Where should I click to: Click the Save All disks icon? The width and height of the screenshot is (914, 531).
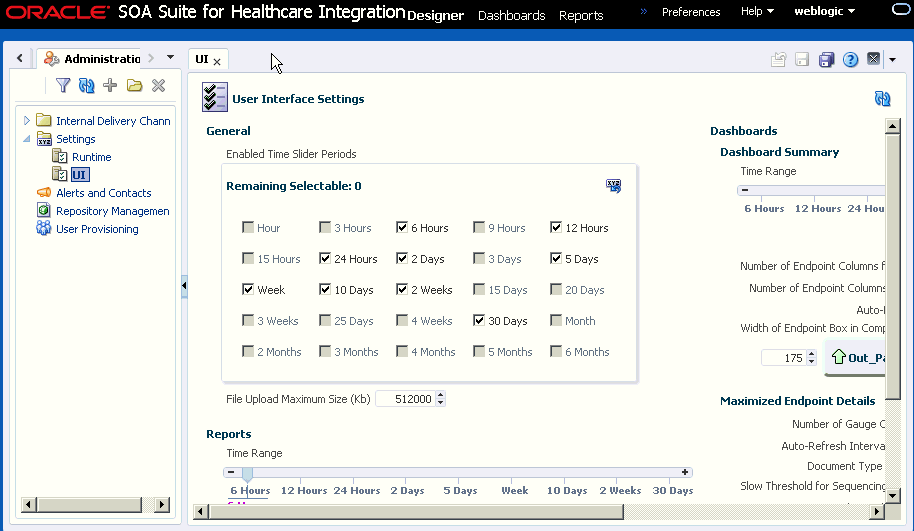click(827, 59)
